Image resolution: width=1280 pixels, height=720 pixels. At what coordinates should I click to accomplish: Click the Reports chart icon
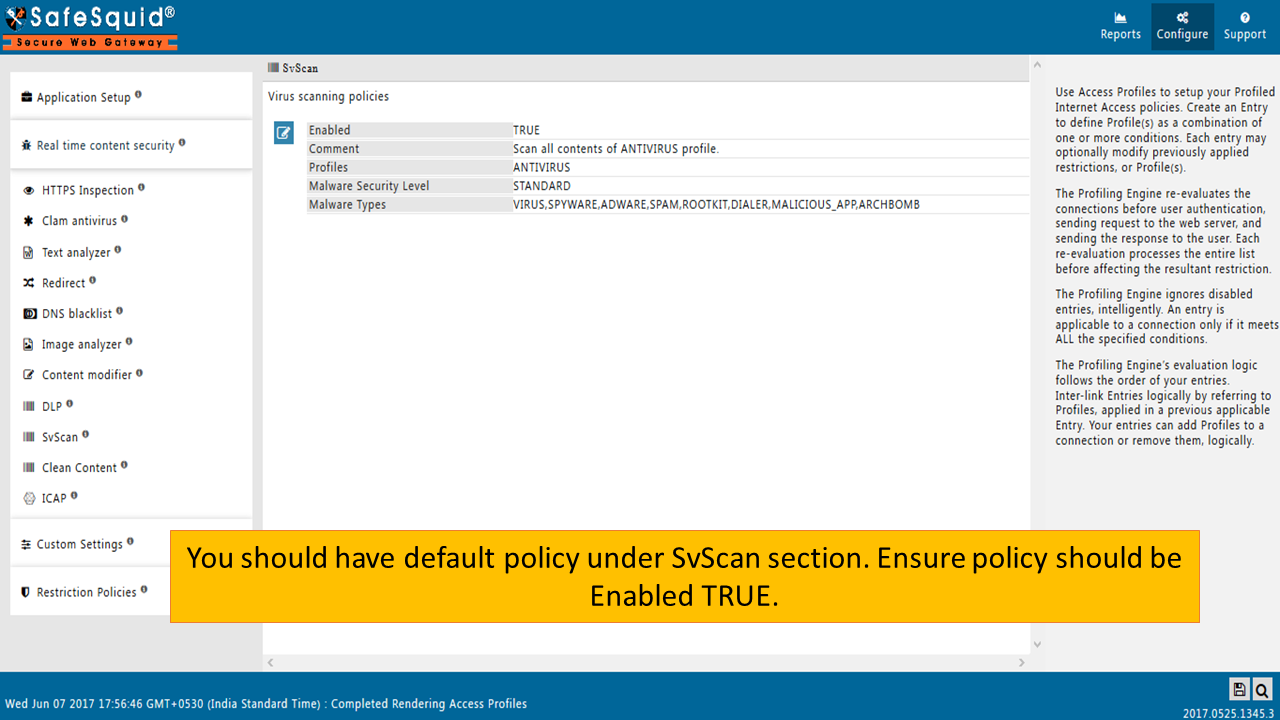[x=1121, y=17]
